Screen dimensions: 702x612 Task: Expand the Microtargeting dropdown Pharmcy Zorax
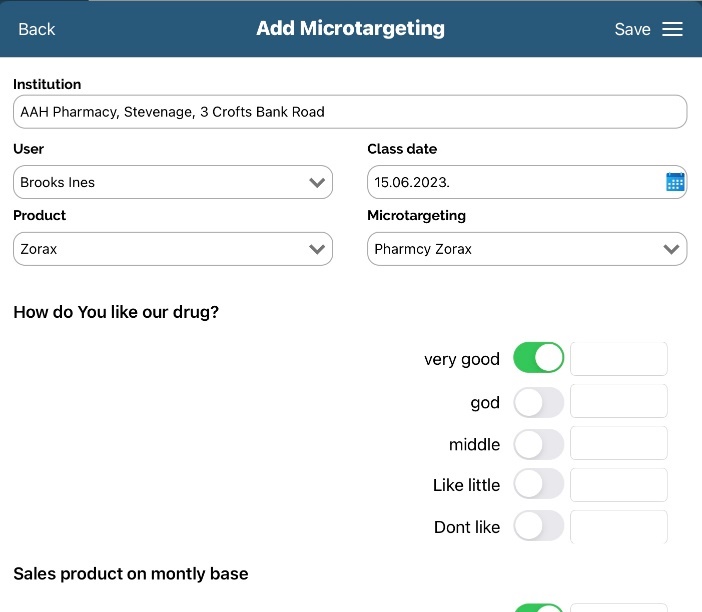[x=526, y=249]
